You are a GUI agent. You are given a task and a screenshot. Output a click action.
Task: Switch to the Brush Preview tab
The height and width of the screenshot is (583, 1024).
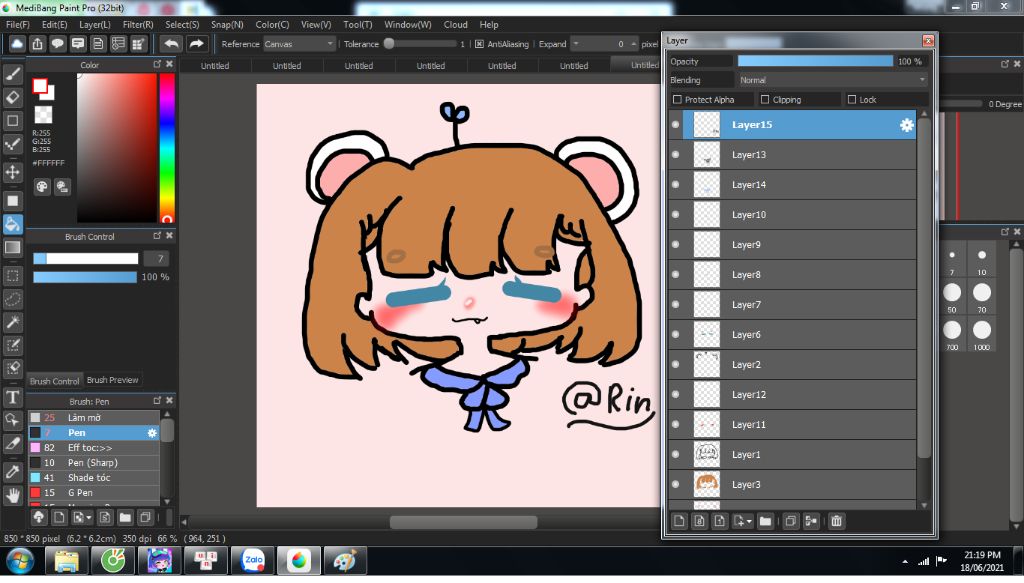[x=113, y=380]
